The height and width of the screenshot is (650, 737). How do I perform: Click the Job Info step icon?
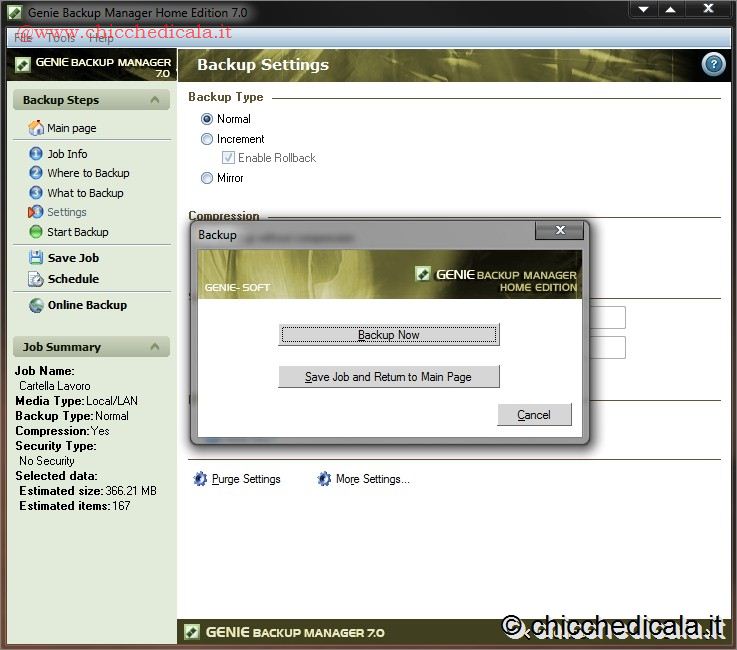(x=36, y=154)
